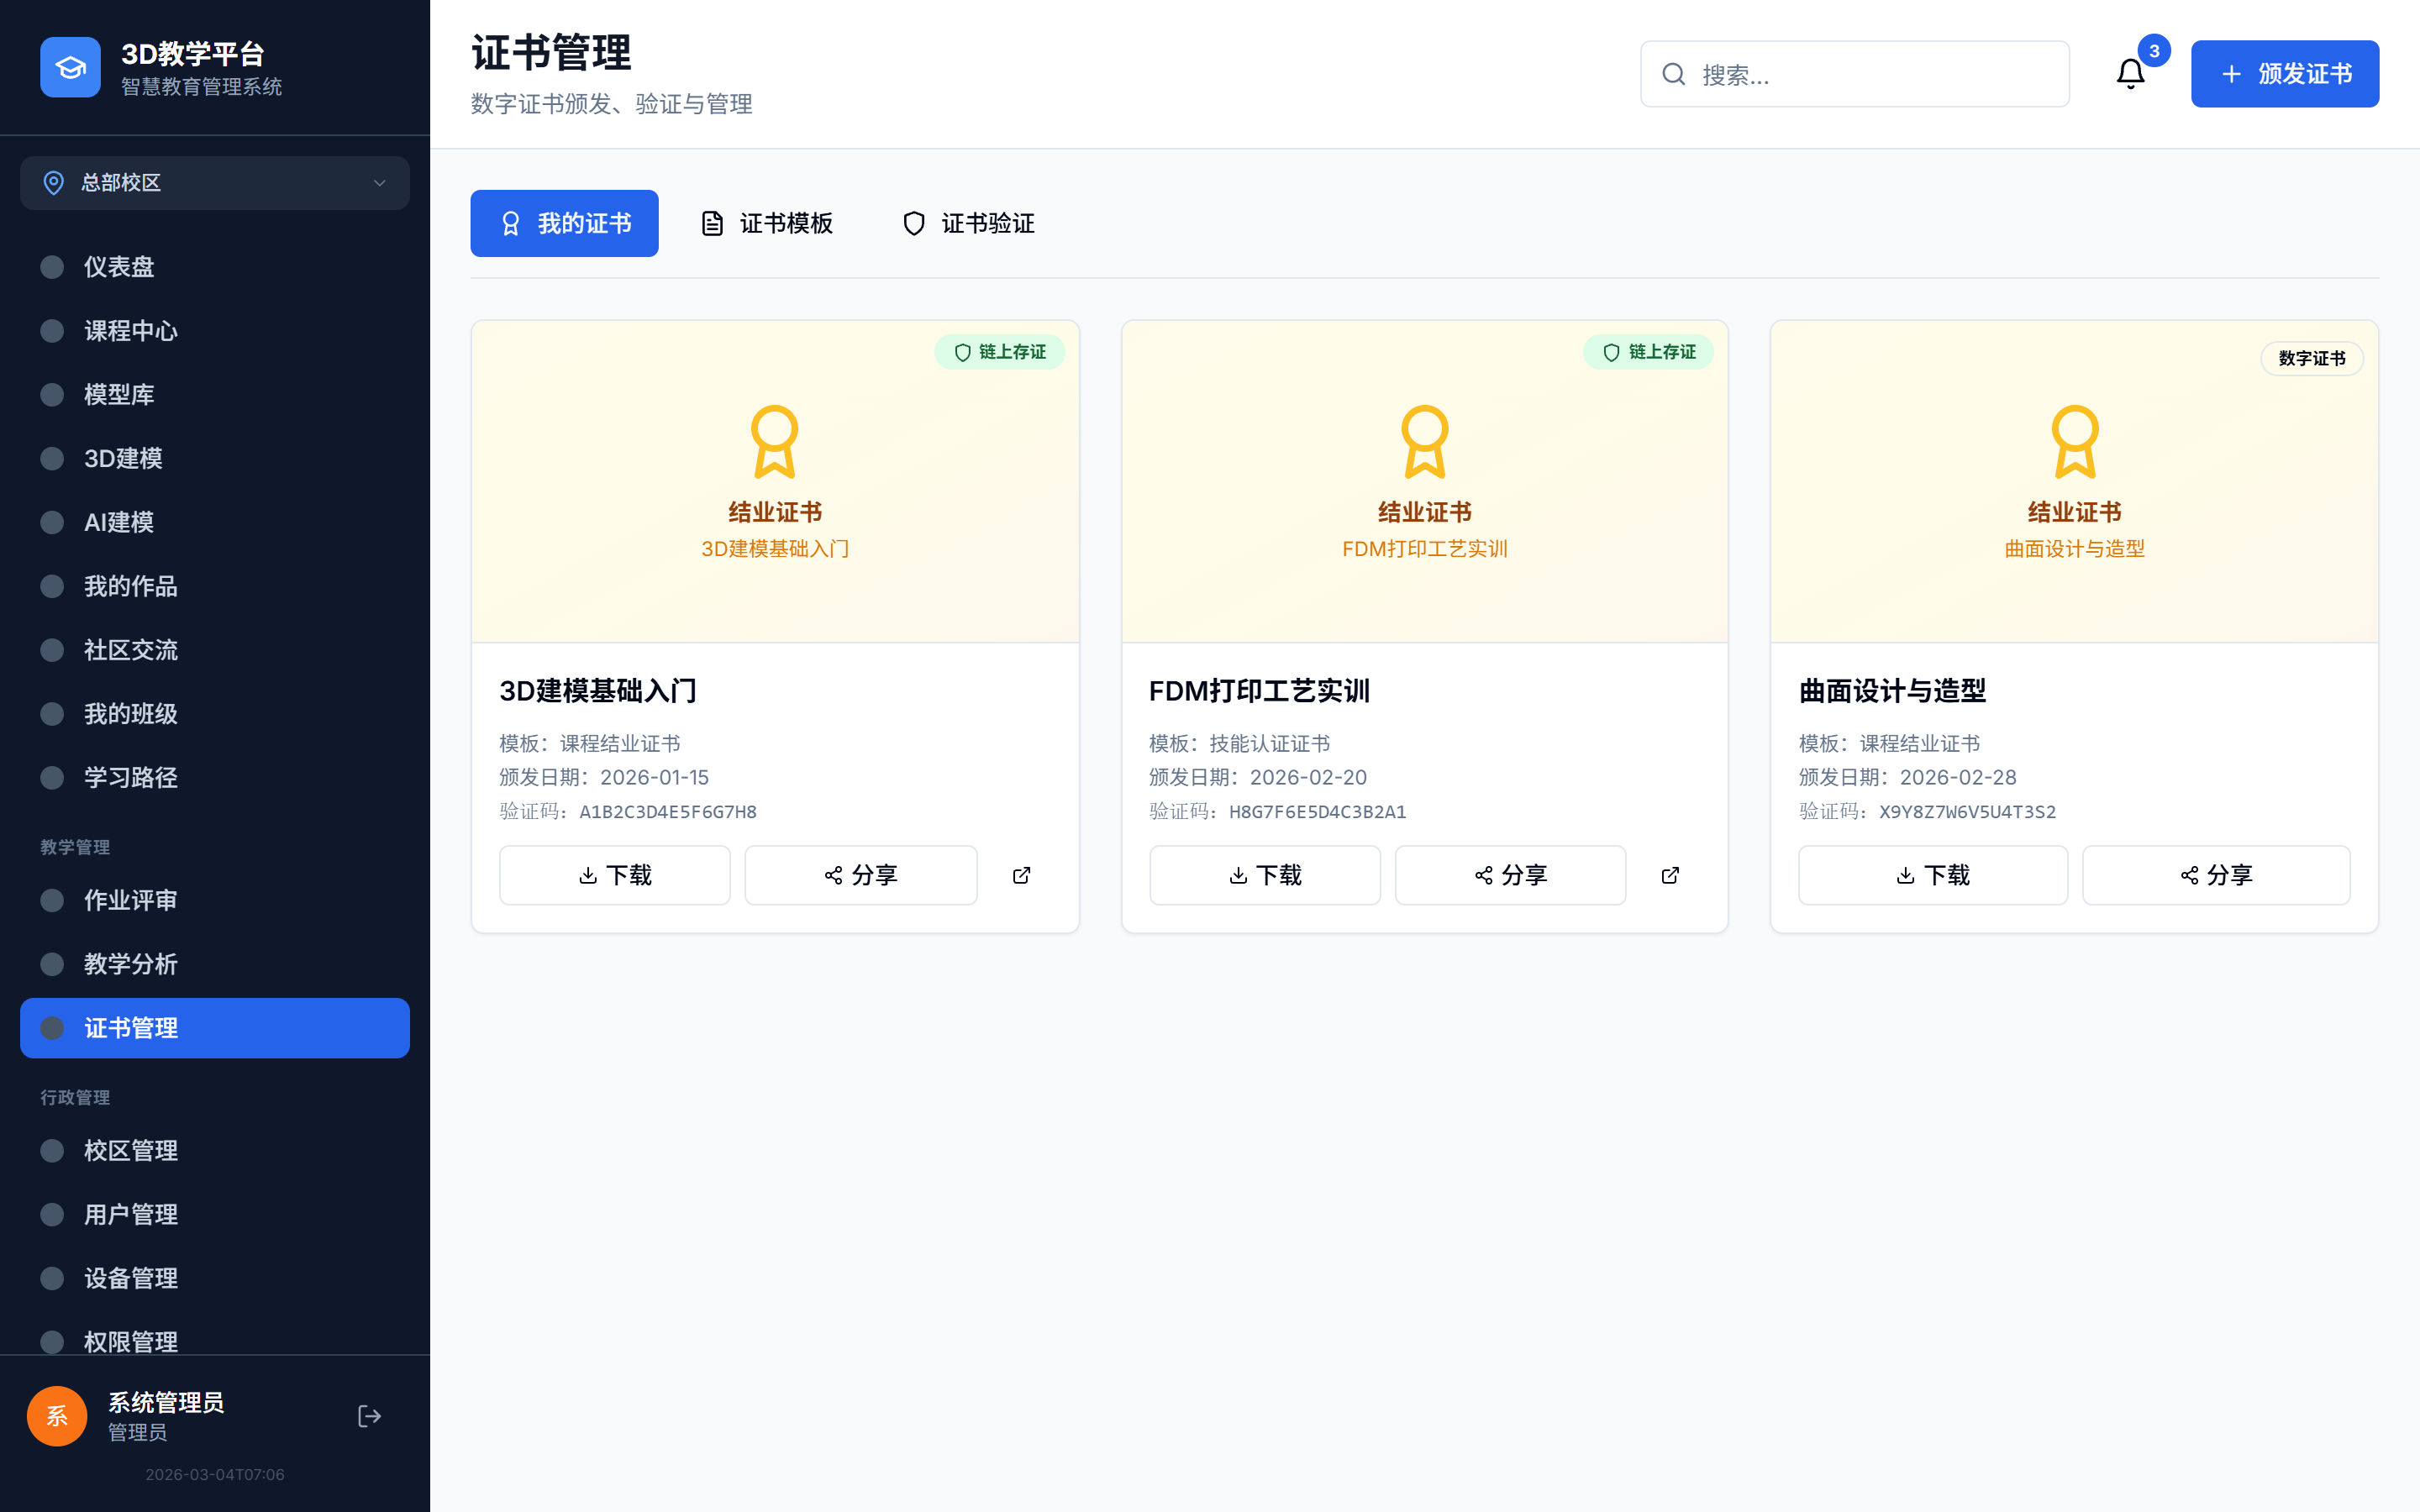Click the 颁发证书 button

(2285, 74)
